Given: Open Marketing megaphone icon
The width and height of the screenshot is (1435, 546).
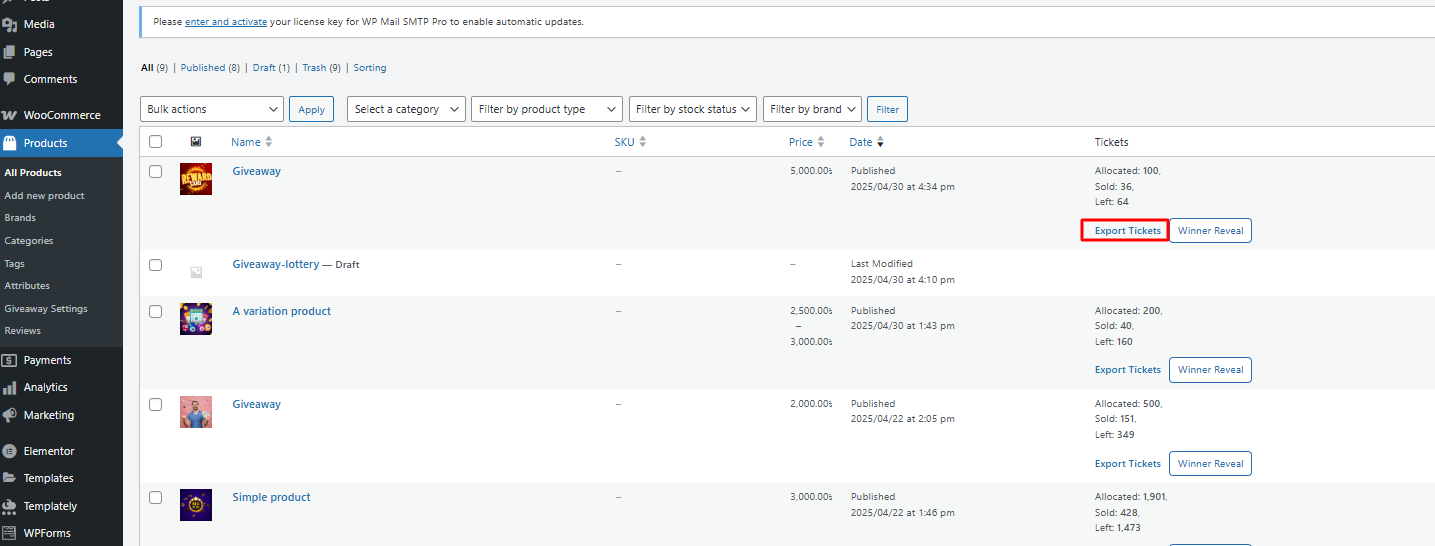Looking at the screenshot, I should (10, 415).
